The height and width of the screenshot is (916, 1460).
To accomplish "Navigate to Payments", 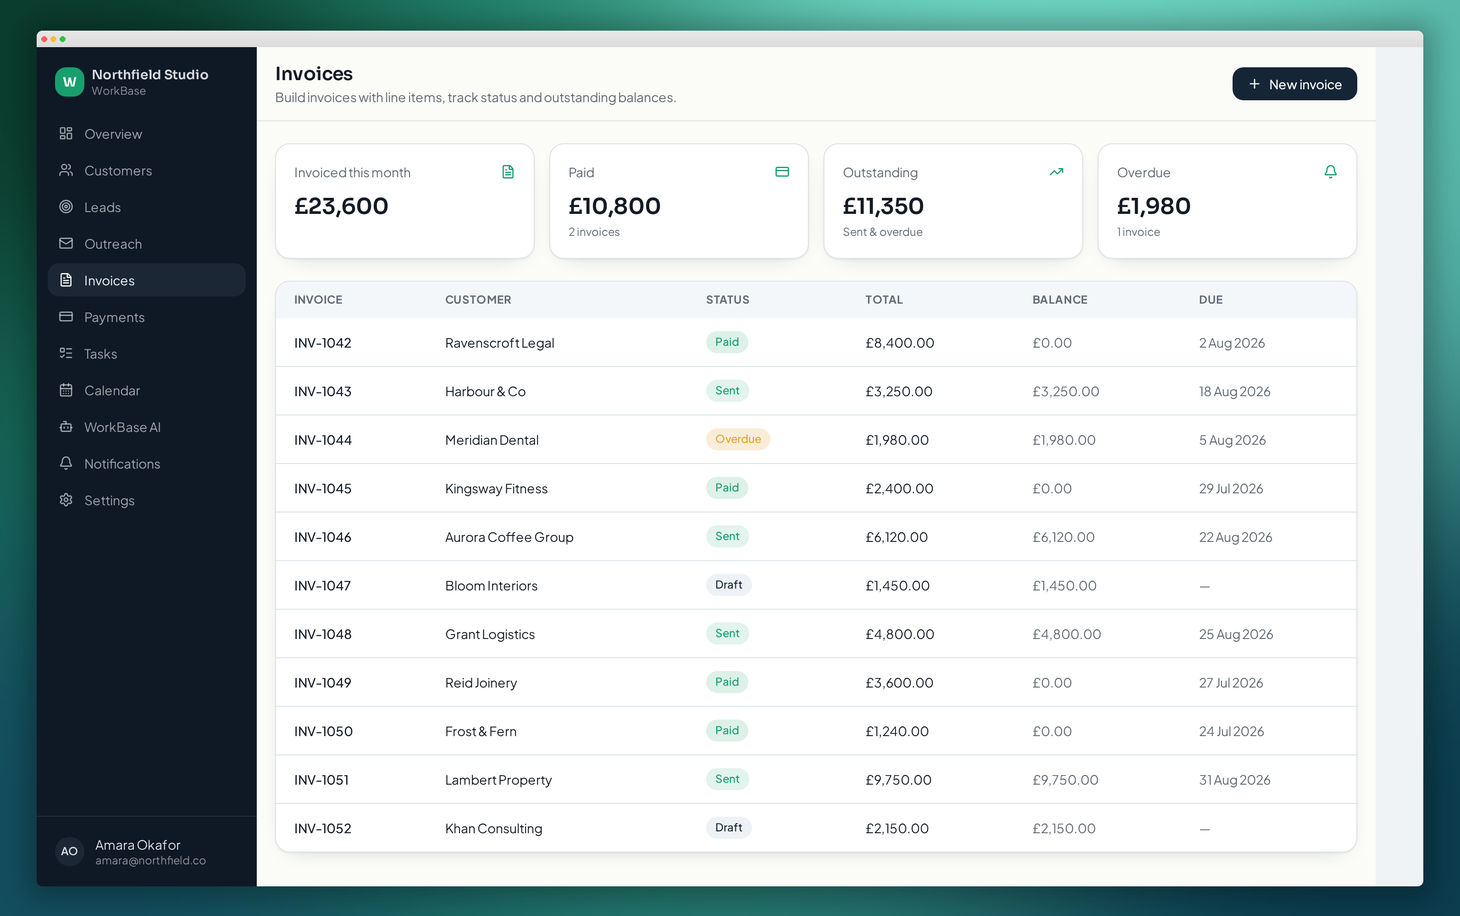I will [146, 317].
